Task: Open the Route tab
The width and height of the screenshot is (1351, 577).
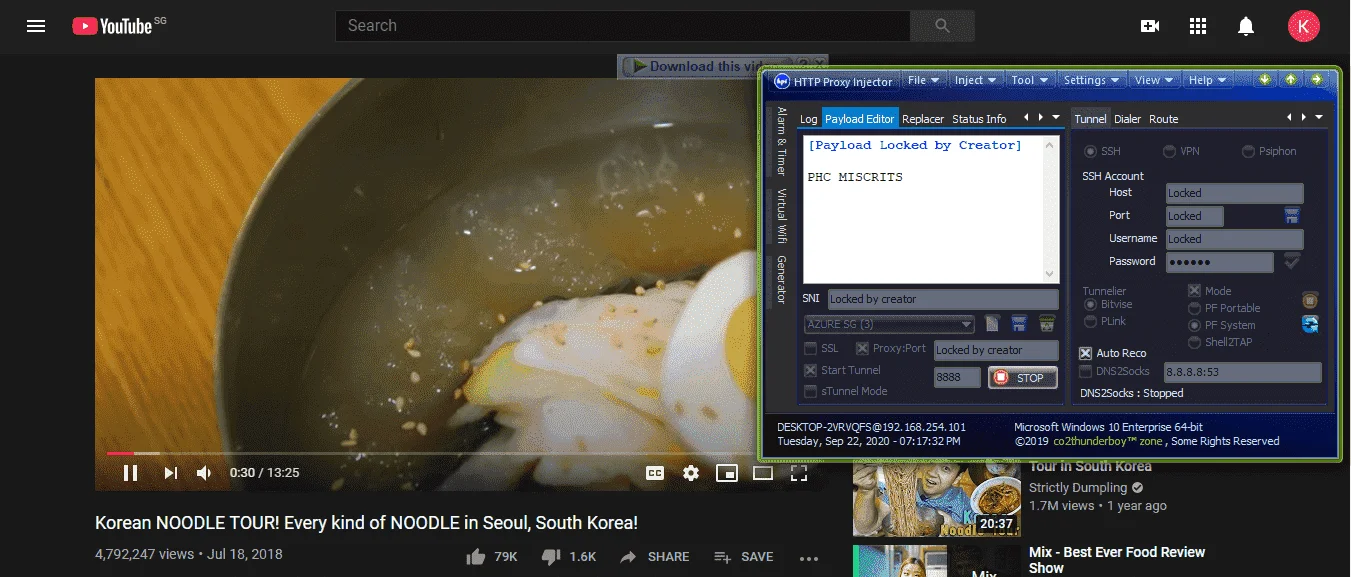Action: [1163, 119]
